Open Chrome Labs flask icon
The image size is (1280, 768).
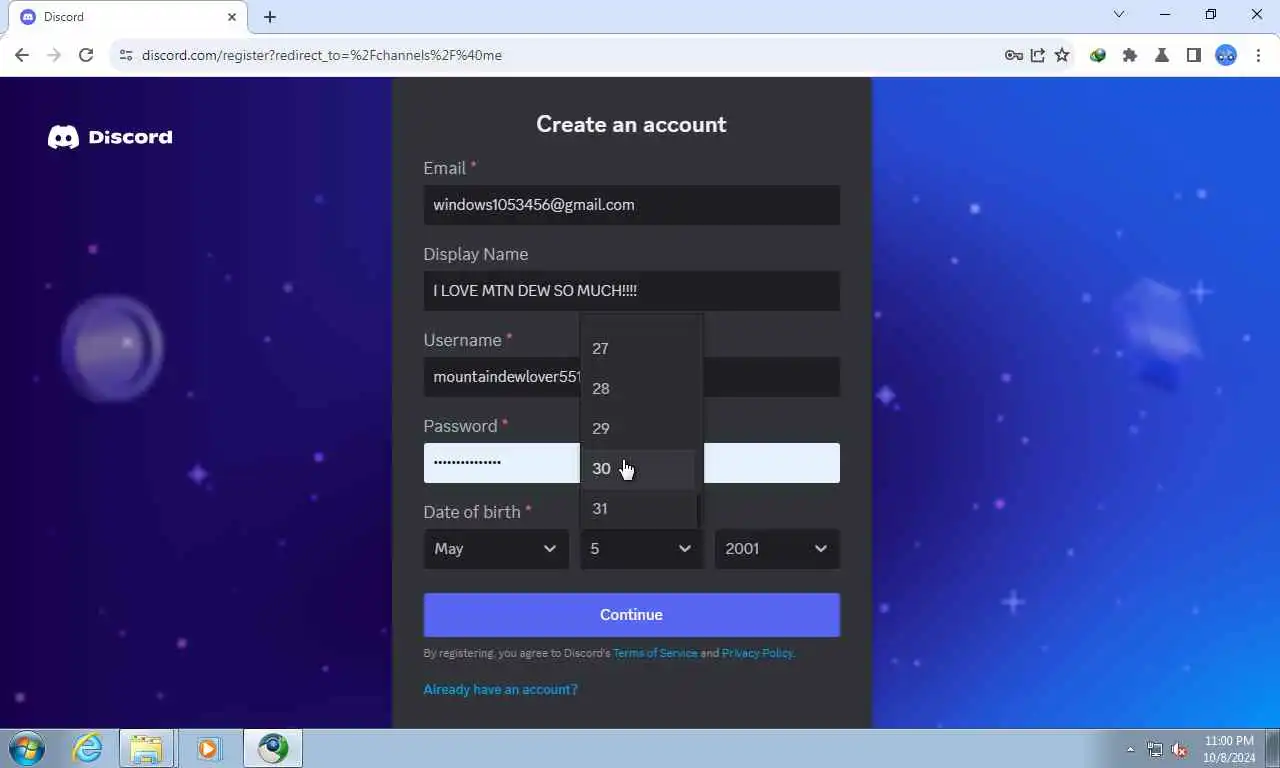pos(1162,55)
